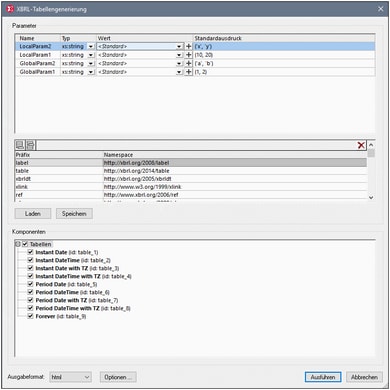Click the Speichern button
This screenshot has height=390, width=390.
click(74, 214)
